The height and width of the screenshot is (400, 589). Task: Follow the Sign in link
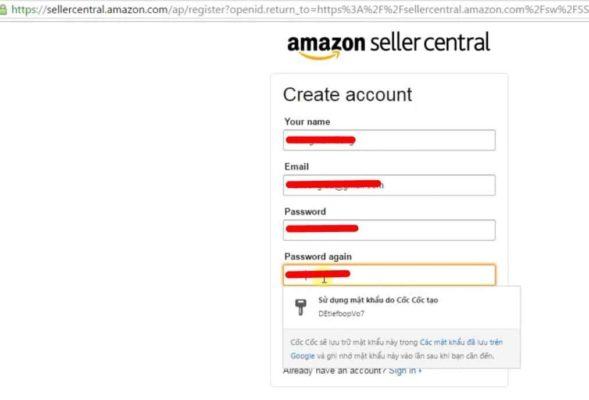(405, 371)
